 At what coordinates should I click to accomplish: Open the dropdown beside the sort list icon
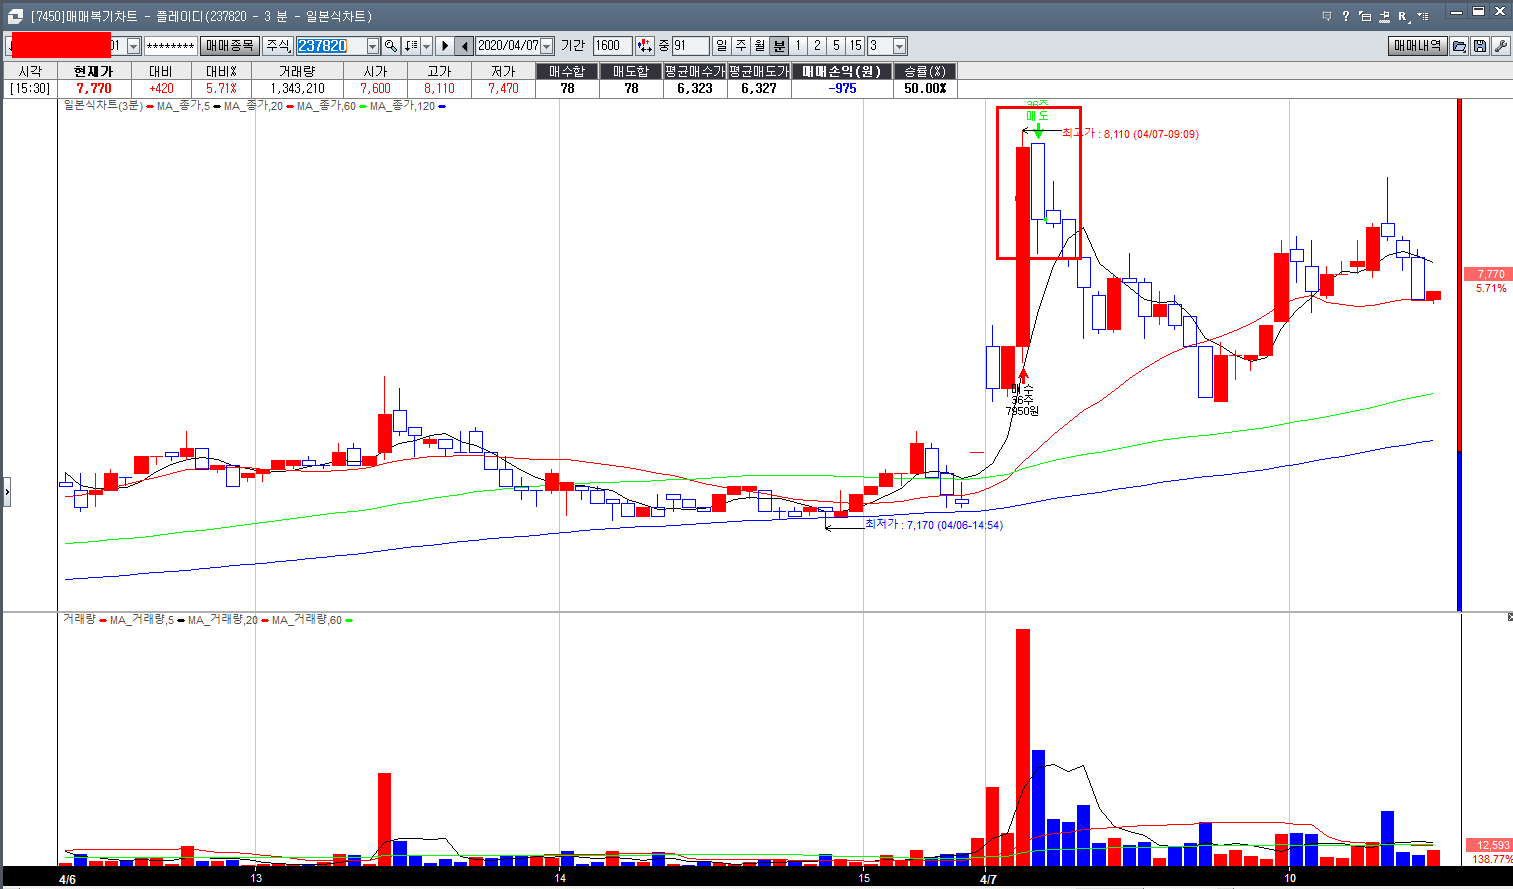tap(427, 46)
